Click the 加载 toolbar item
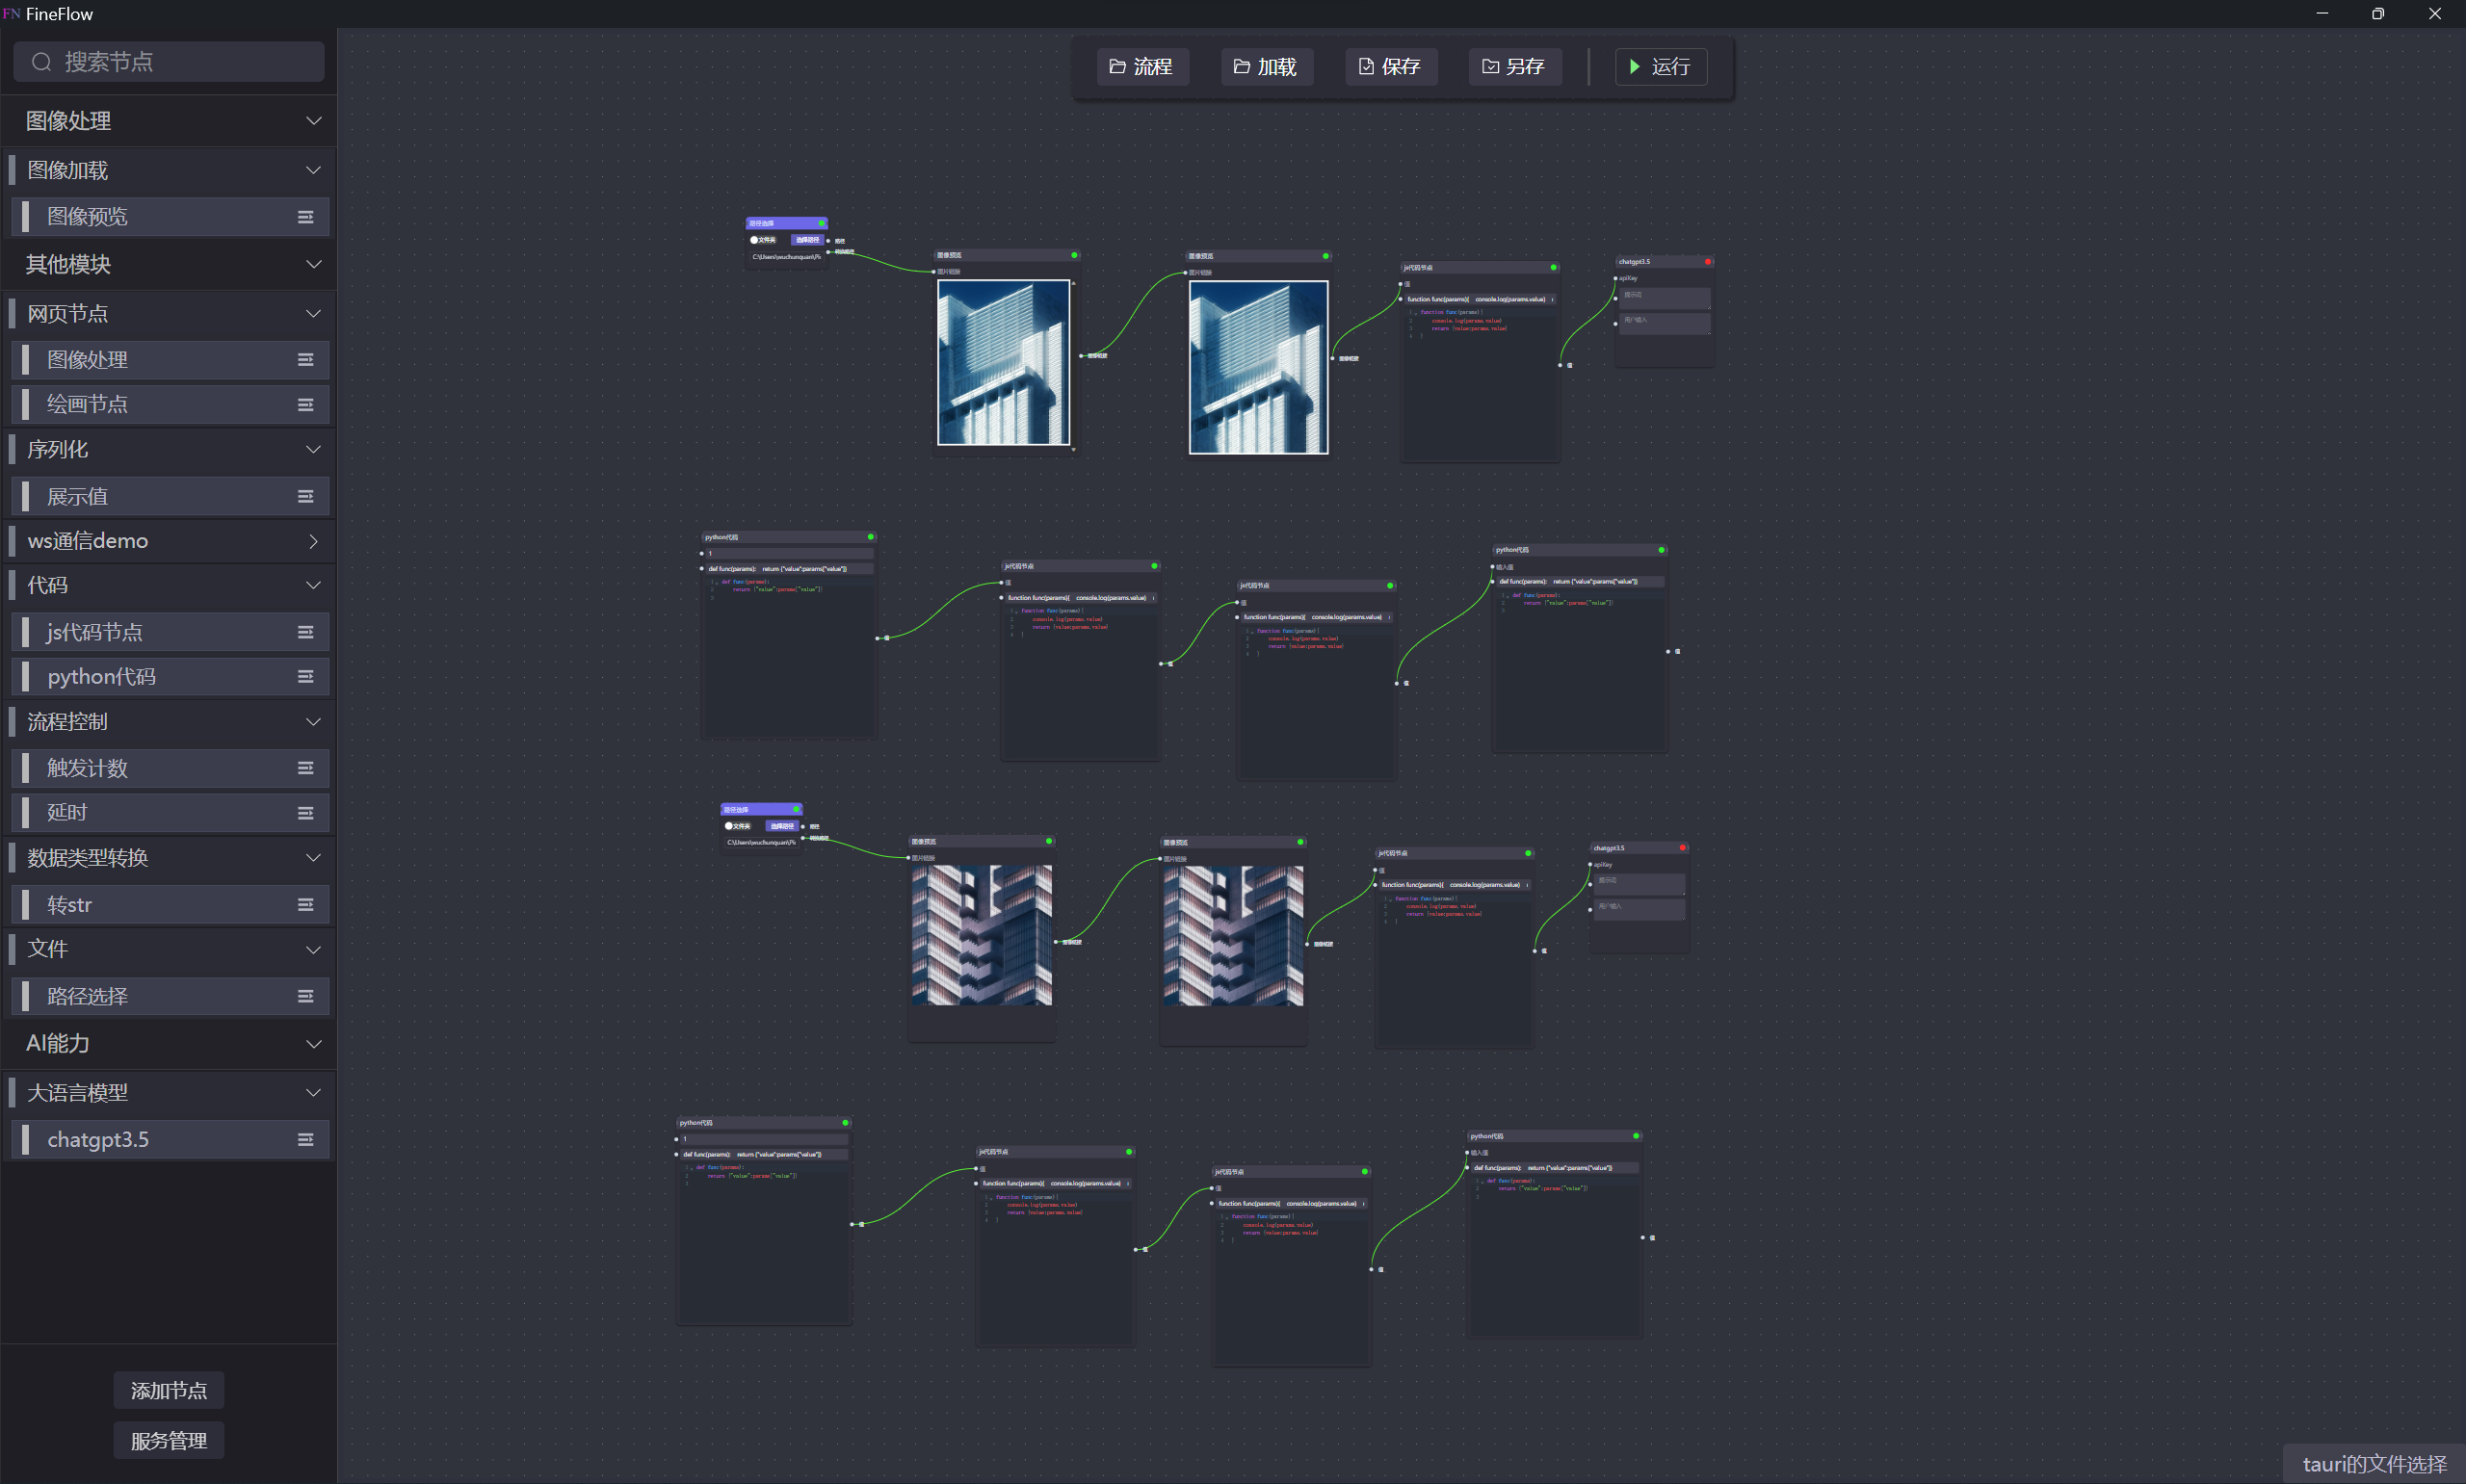This screenshot has height=1484, width=2466. [1266, 66]
